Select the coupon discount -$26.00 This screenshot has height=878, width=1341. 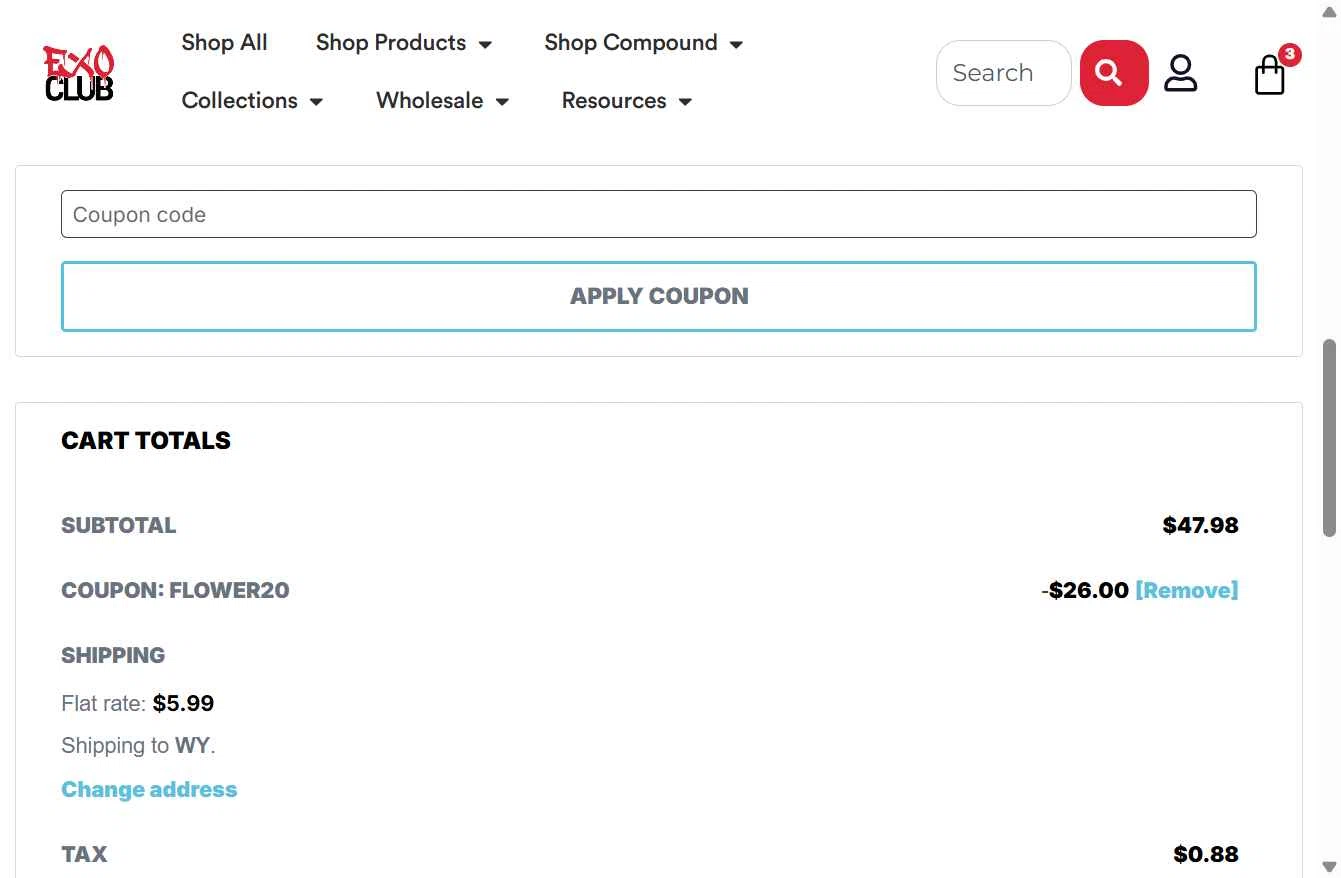pyautogui.click(x=1085, y=590)
